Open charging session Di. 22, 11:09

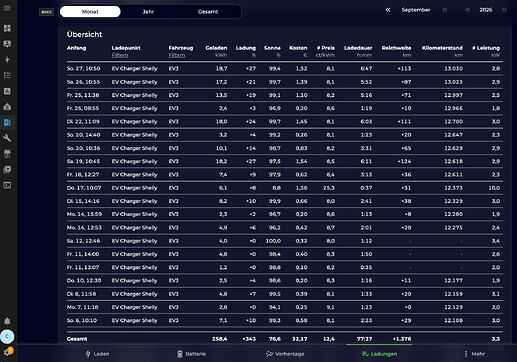(x=285, y=121)
